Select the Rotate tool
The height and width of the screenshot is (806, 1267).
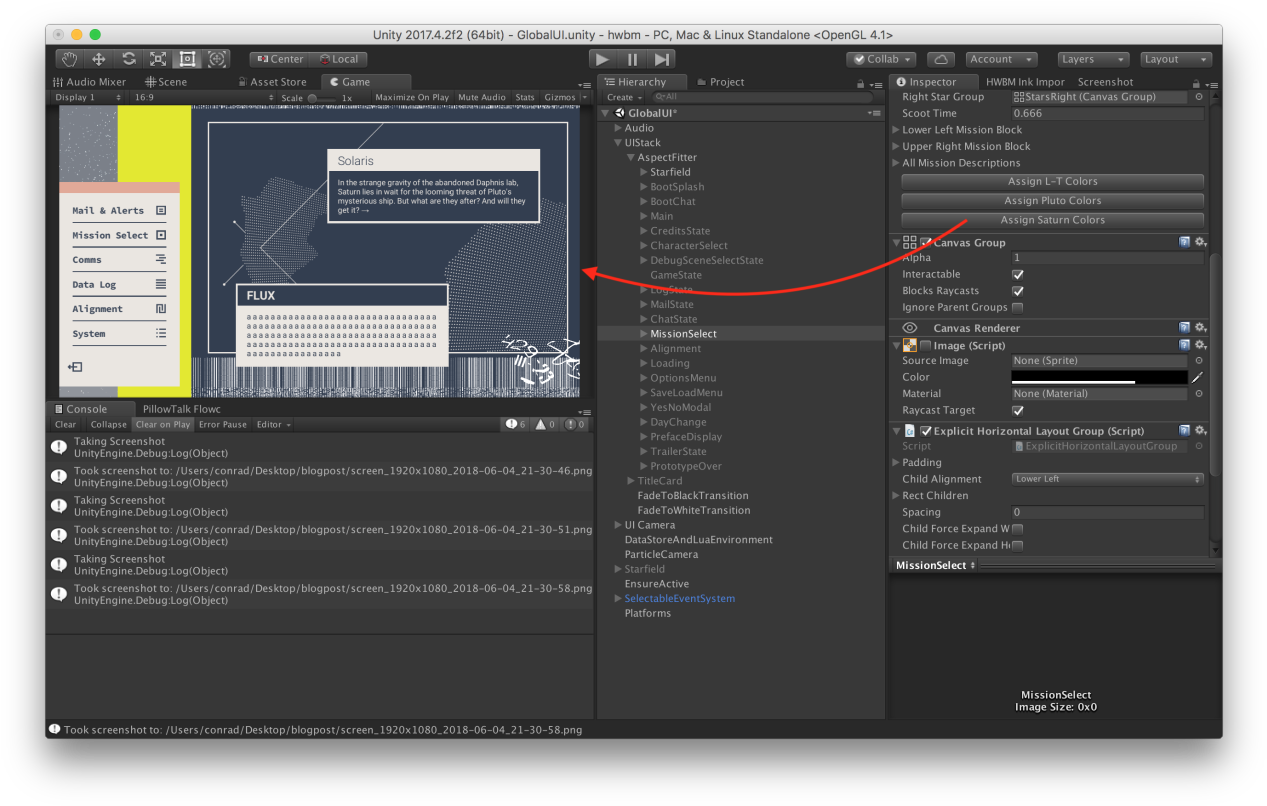129,59
